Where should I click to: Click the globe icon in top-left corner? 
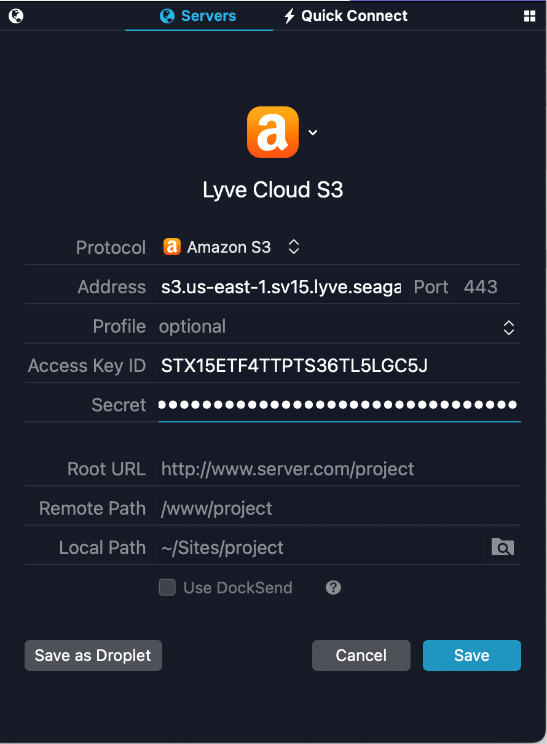tap(16, 16)
